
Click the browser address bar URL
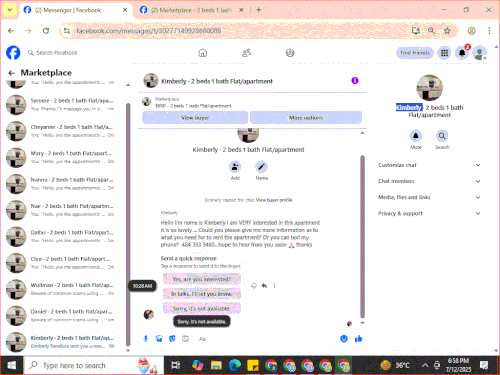pyautogui.click(x=149, y=31)
